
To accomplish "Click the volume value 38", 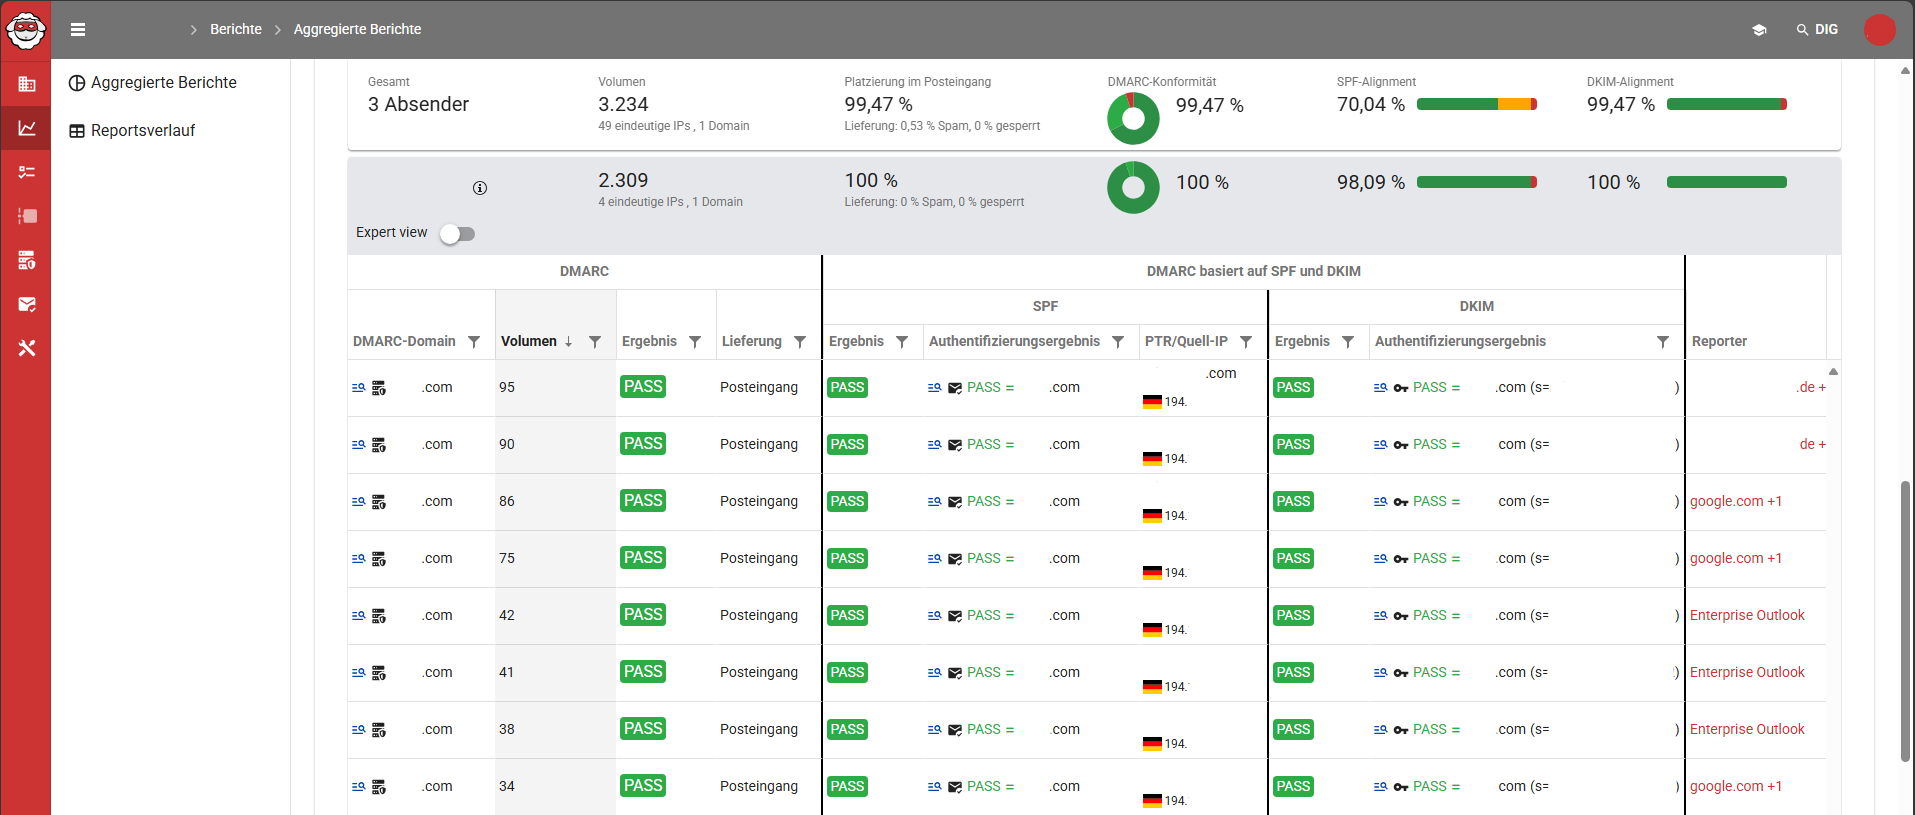I will point(507,729).
